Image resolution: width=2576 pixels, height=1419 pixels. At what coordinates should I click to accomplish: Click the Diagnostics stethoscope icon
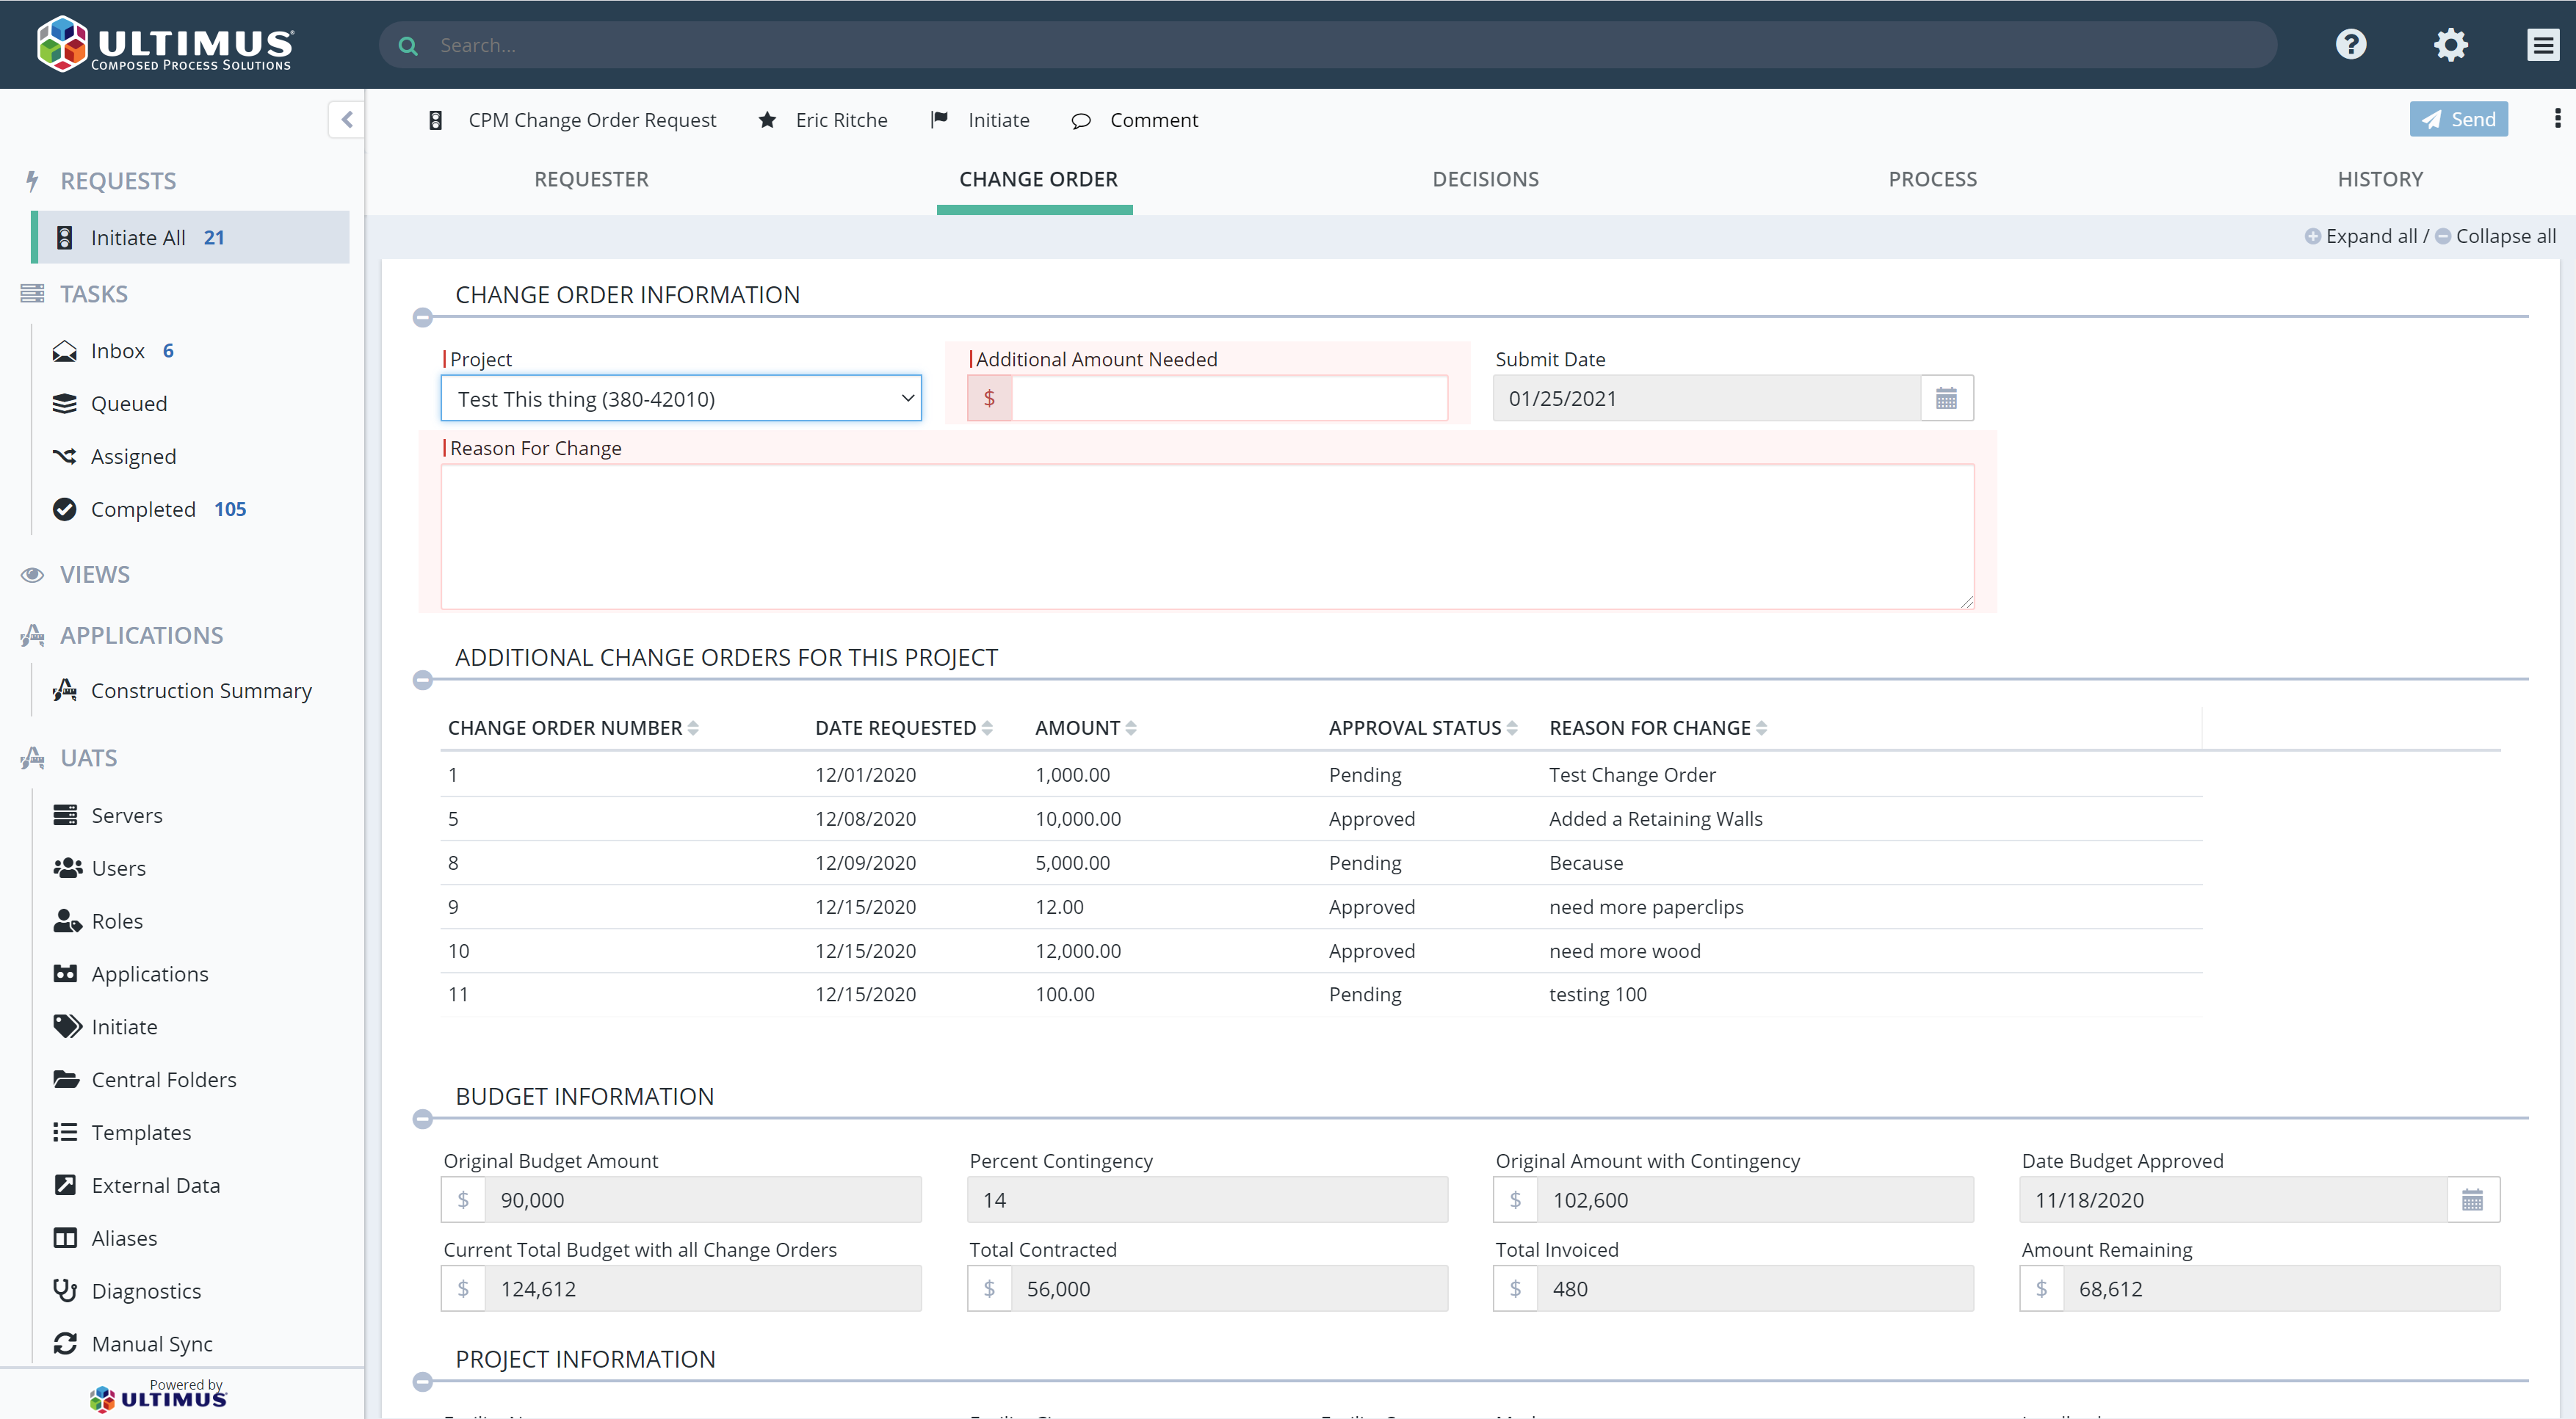pyautogui.click(x=65, y=1291)
